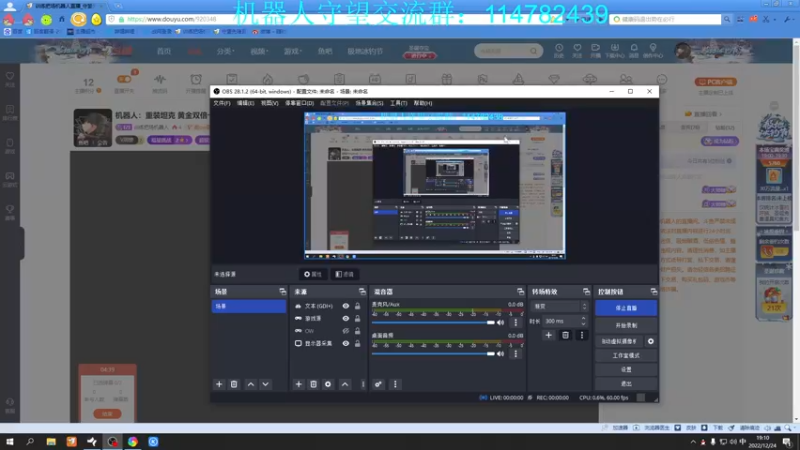Open OBS 场景集合(S) menu
The height and width of the screenshot is (450, 800).
369,103
